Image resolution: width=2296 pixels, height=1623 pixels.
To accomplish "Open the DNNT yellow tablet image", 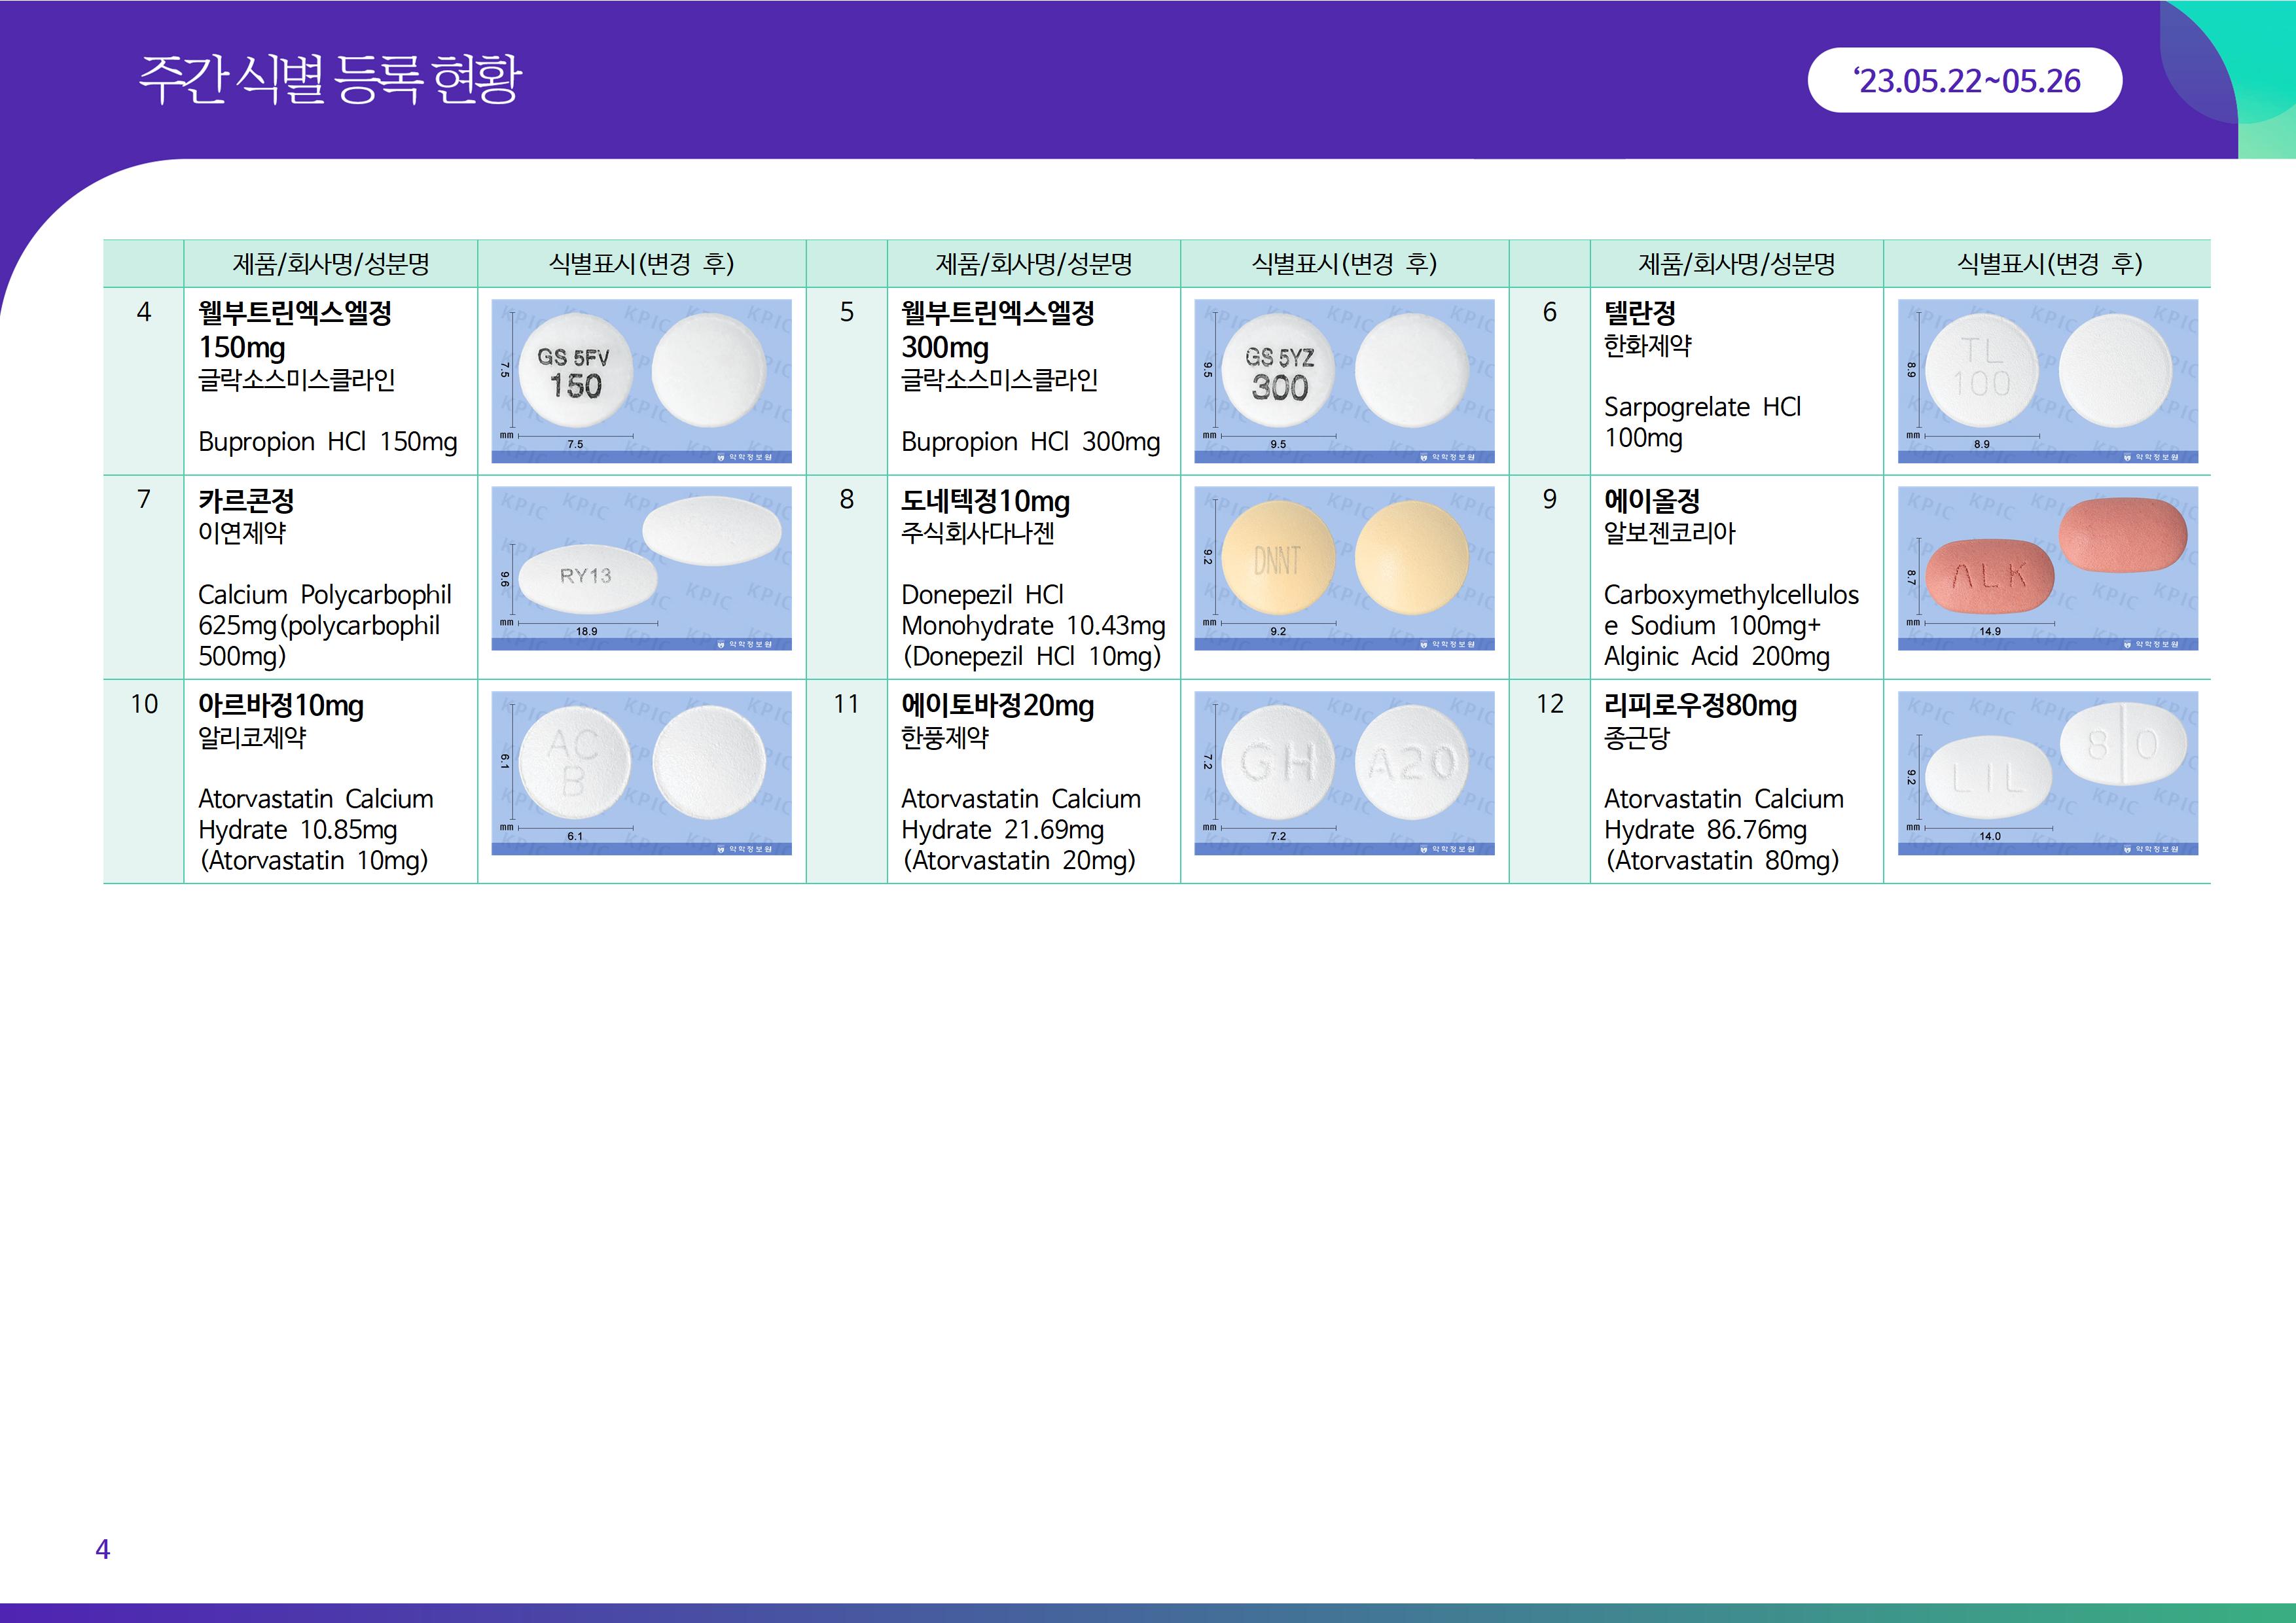I will pyautogui.click(x=1344, y=568).
